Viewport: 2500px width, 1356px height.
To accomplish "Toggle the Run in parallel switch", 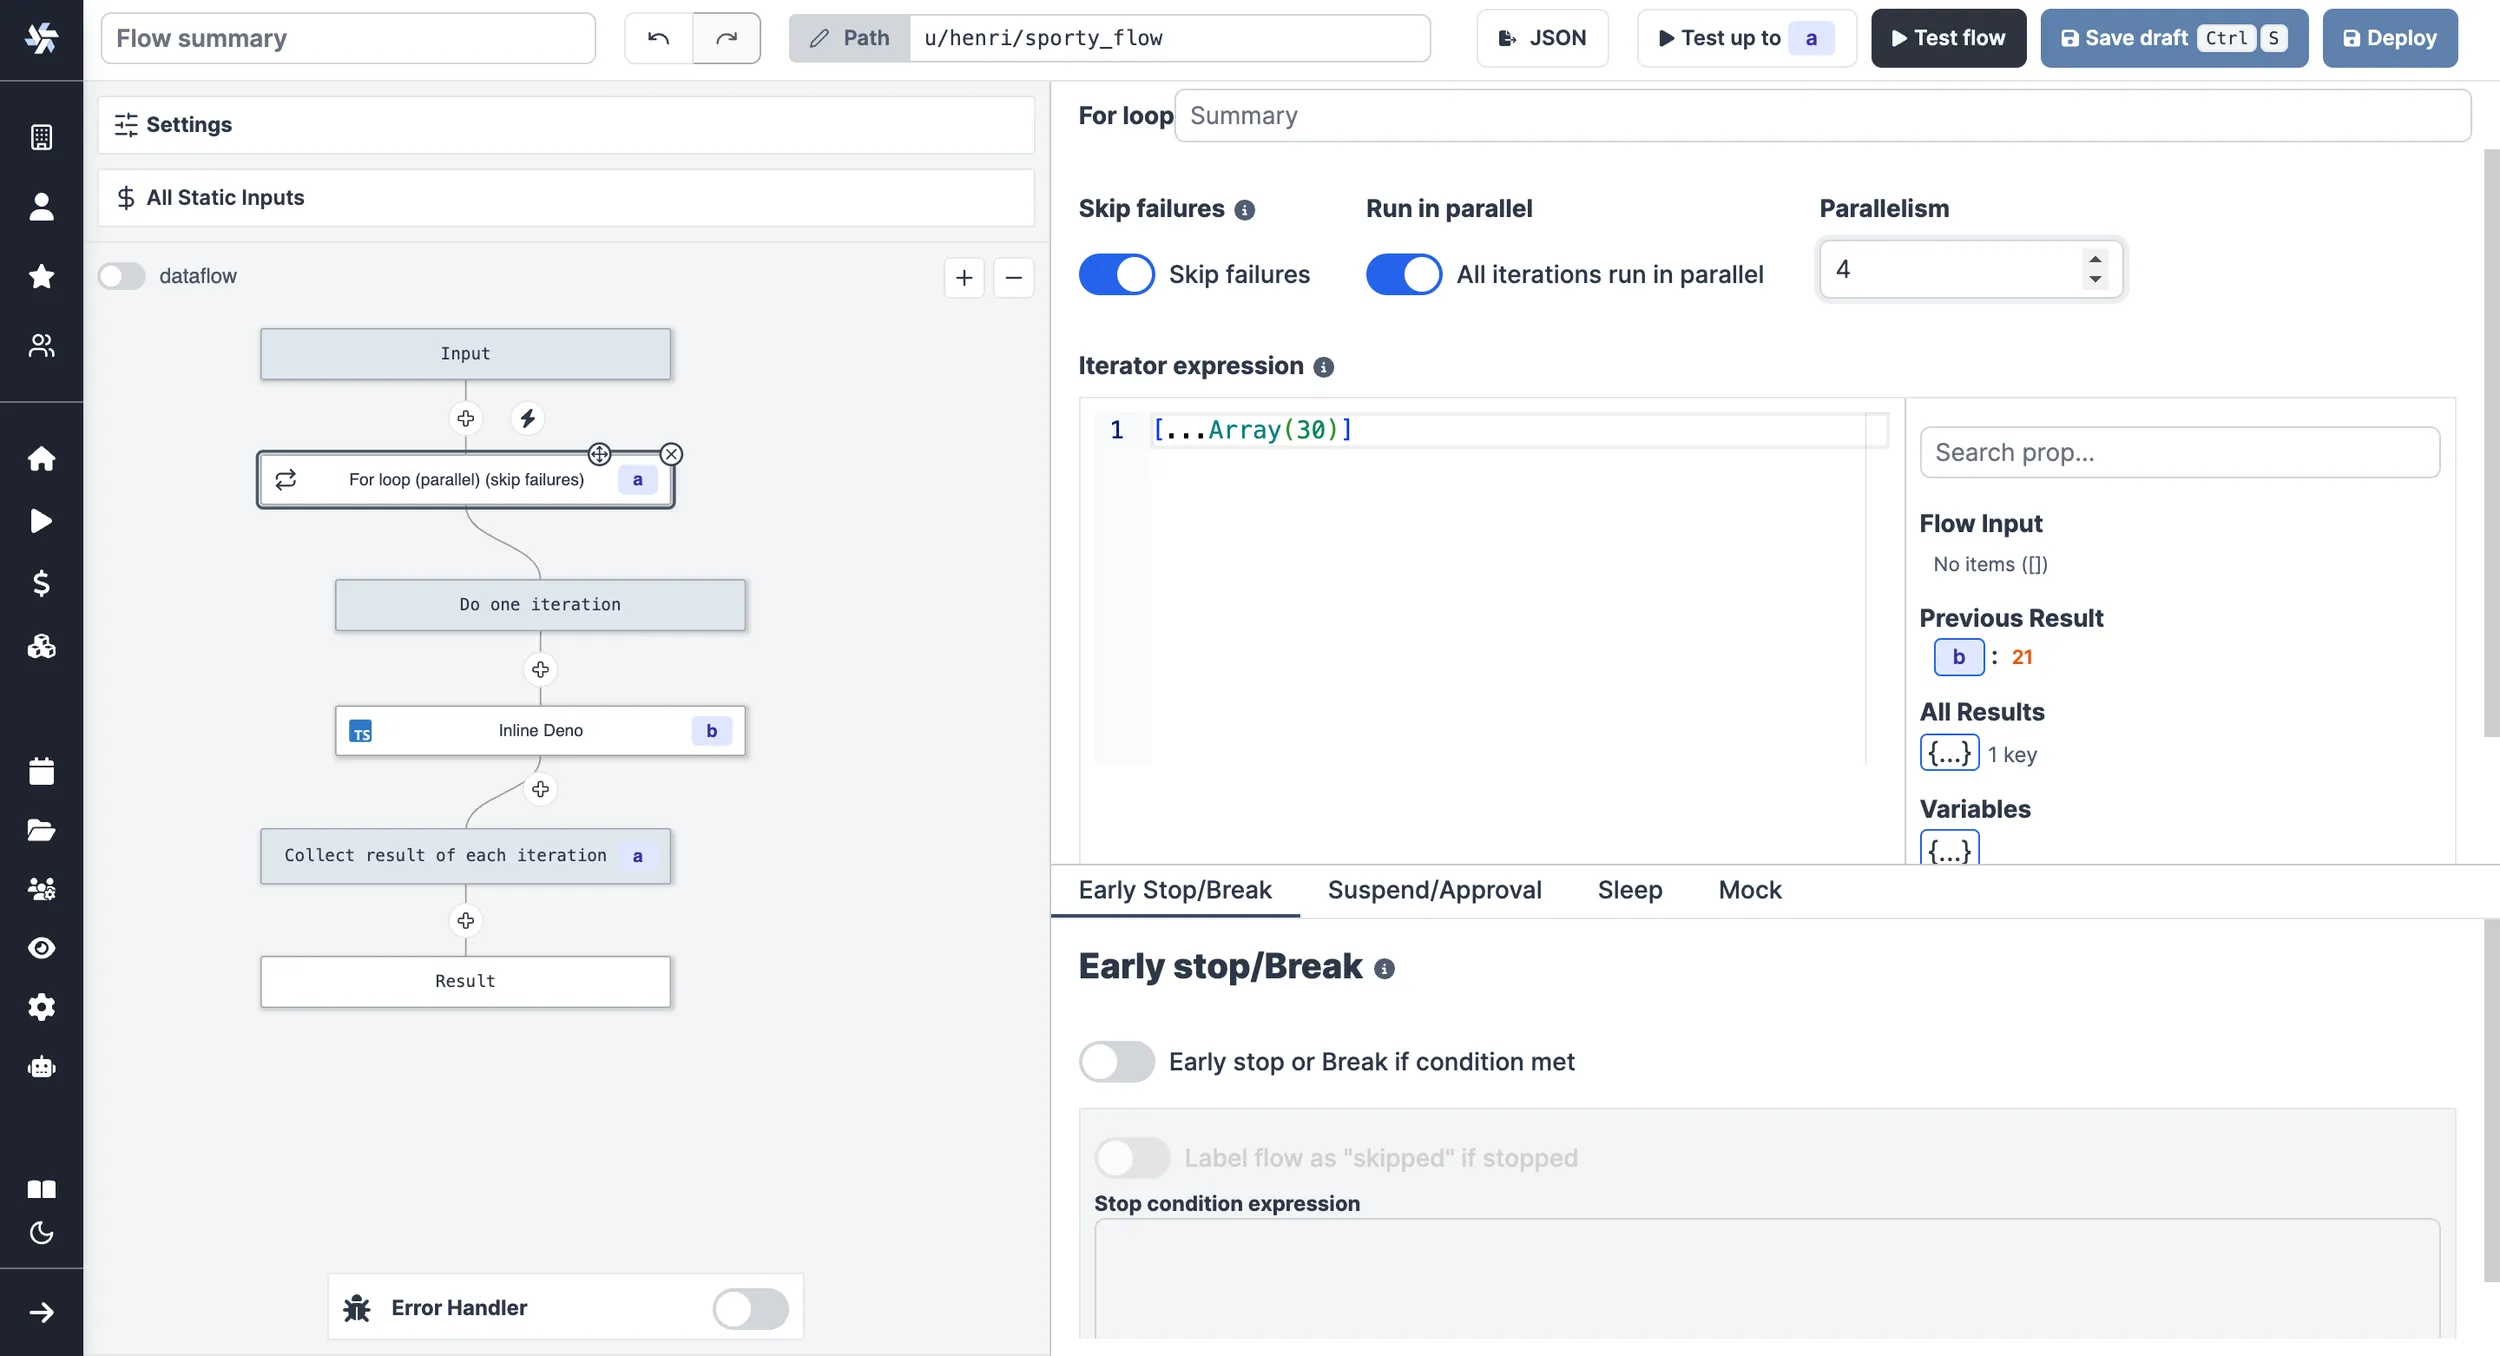I will (x=1403, y=274).
